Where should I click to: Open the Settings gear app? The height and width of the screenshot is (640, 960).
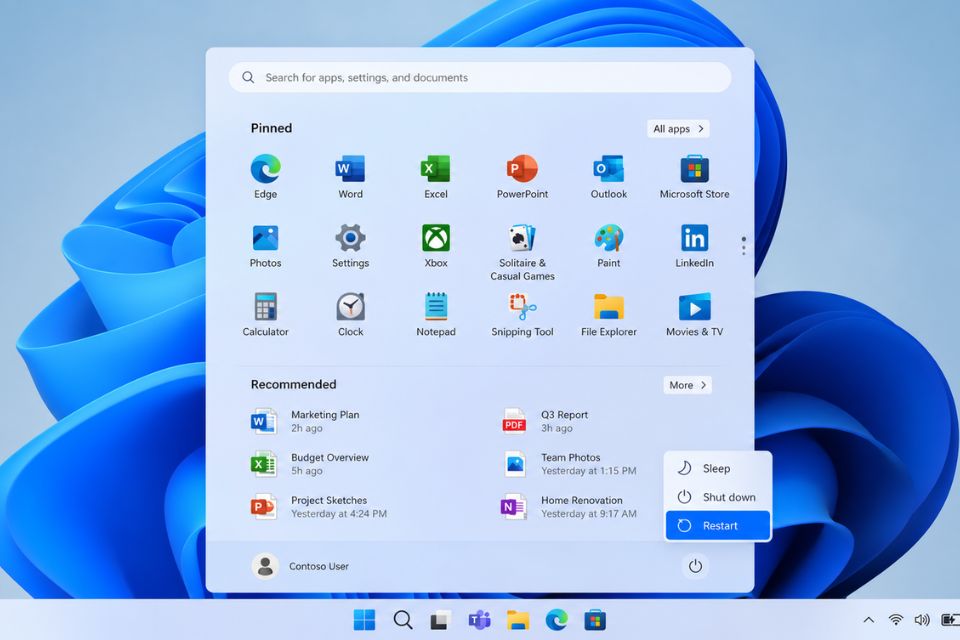point(350,246)
